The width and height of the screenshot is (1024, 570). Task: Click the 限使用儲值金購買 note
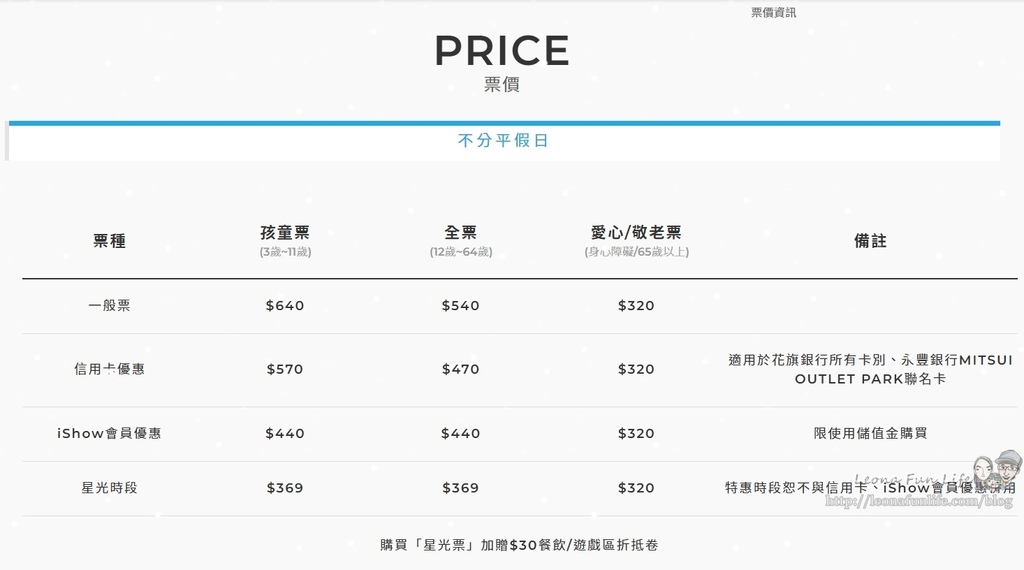click(x=870, y=434)
